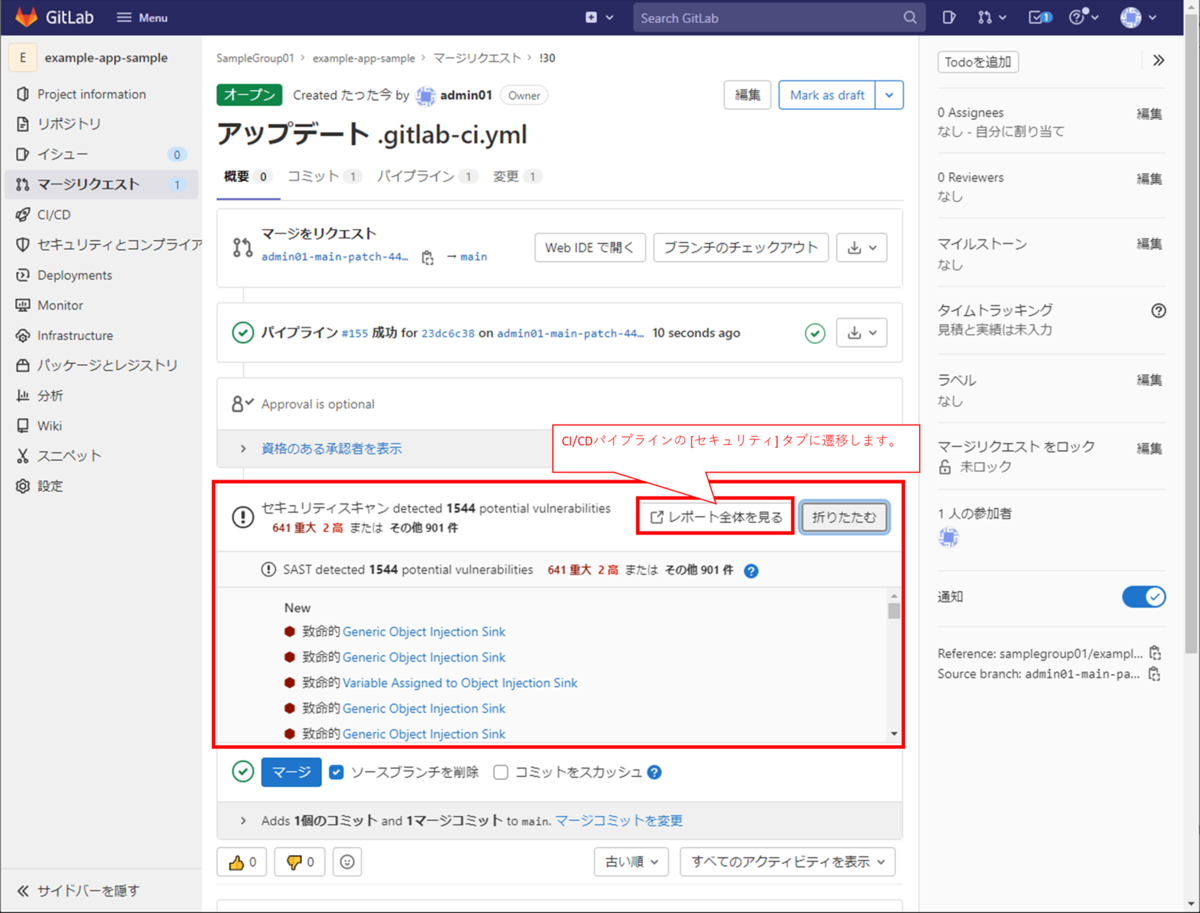Toggle the 通知 notification switch
The height and width of the screenshot is (913, 1200).
click(1144, 597)
